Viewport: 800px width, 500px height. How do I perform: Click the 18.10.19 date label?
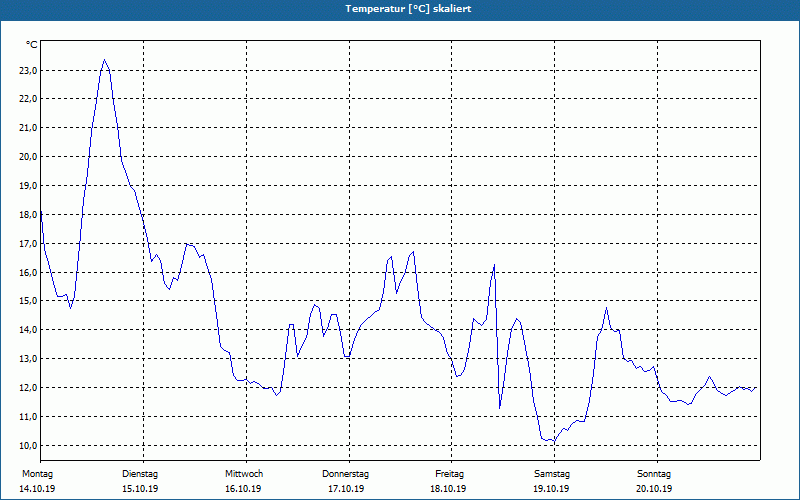click(x=448, y=489)
